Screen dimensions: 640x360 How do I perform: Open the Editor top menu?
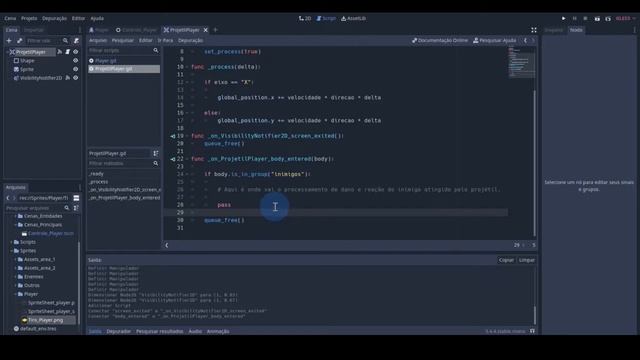click(78, 18)
